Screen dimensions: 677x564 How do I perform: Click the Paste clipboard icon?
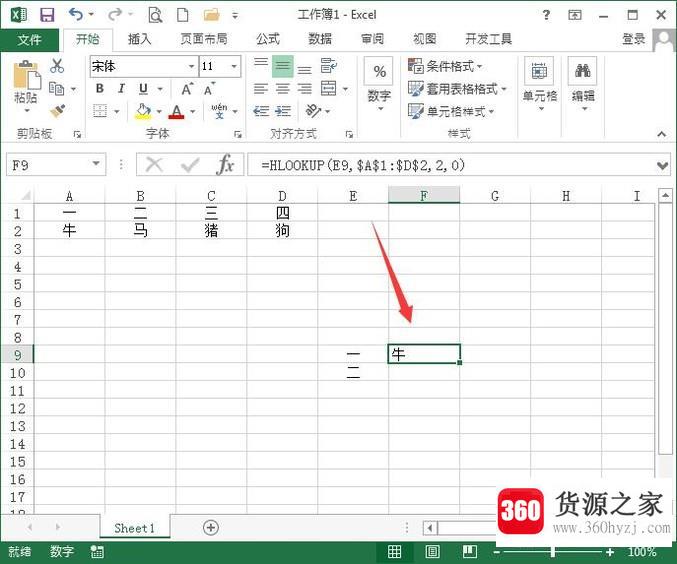tap(26, 75)
